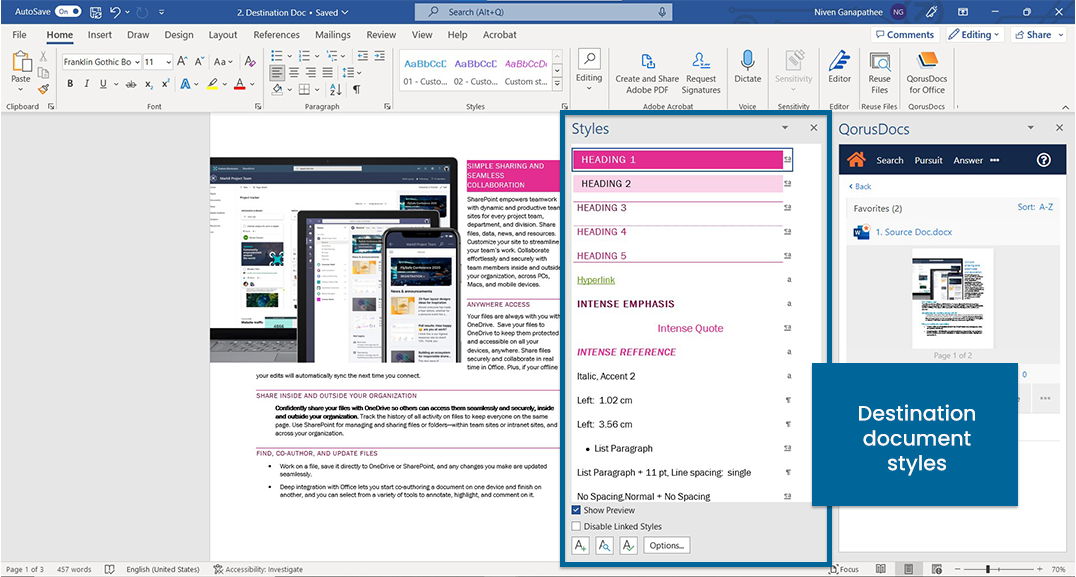Viewport: 1076px width, 577px height.
Task: Click the Back link in QorusDocs
Action: pos(860,187)
